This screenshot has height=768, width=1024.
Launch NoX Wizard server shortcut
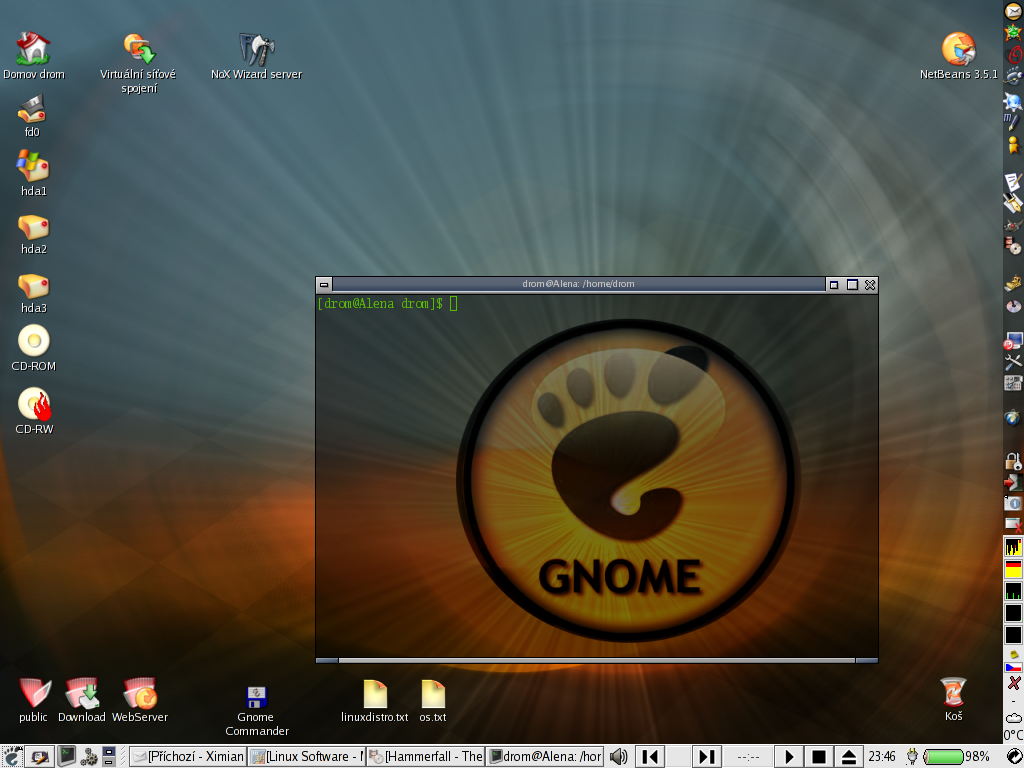(x=256, y=49)
